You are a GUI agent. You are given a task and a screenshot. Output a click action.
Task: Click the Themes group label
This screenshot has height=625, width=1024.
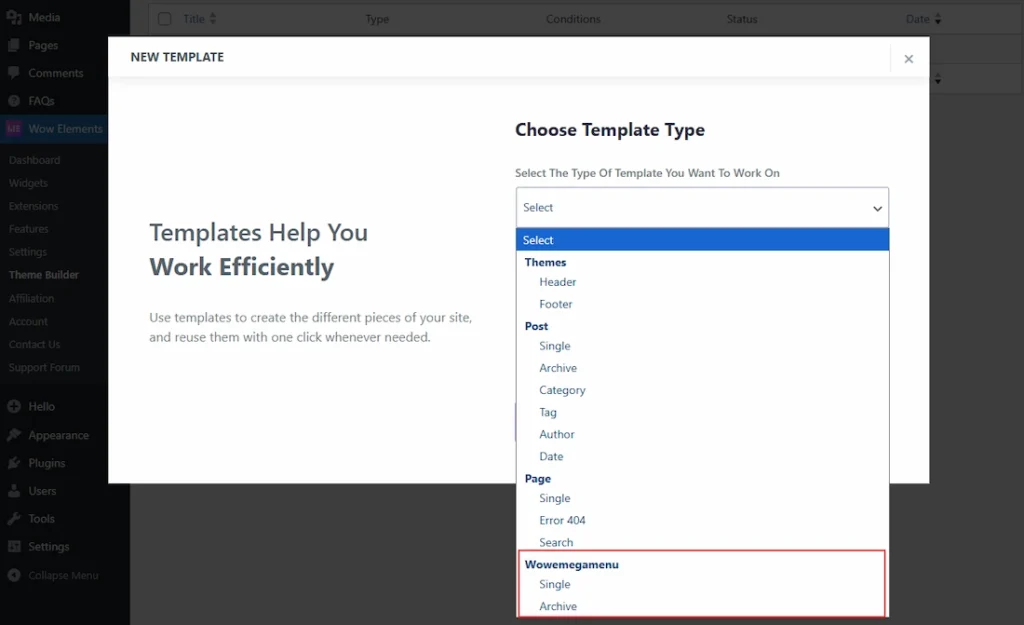545,263
